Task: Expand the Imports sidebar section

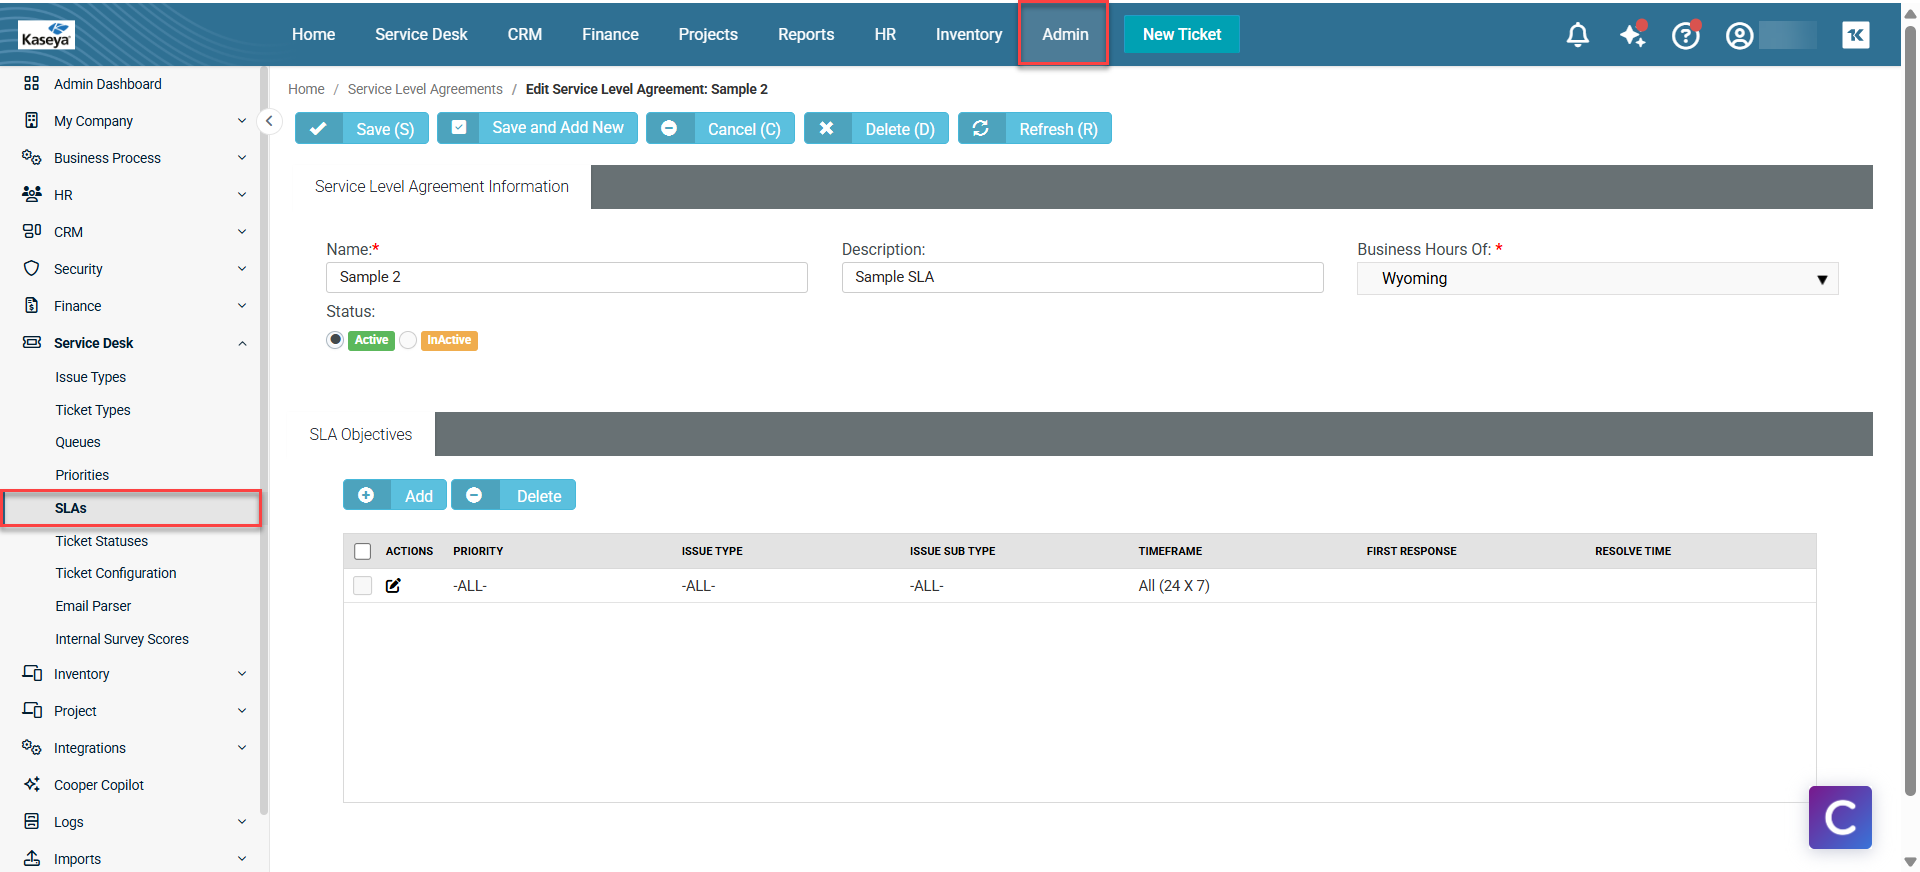Action: tap(241, 858)
